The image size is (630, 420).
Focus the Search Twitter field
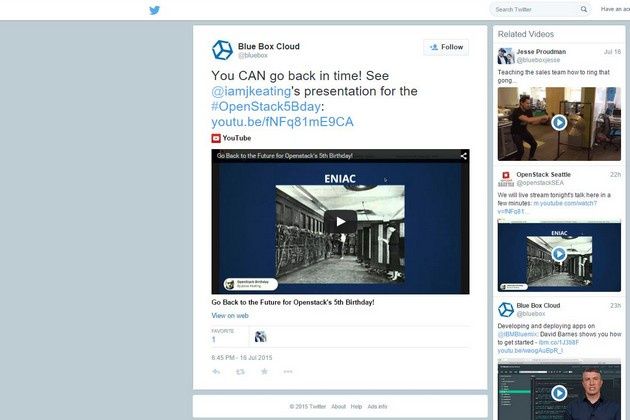click(540, 9)
